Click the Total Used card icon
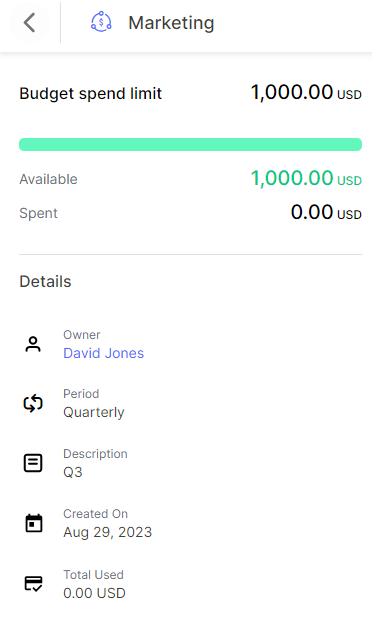Image resolution: width=372 pixels, height=619 pixels. pyautogui.click(x=34, y=583)
